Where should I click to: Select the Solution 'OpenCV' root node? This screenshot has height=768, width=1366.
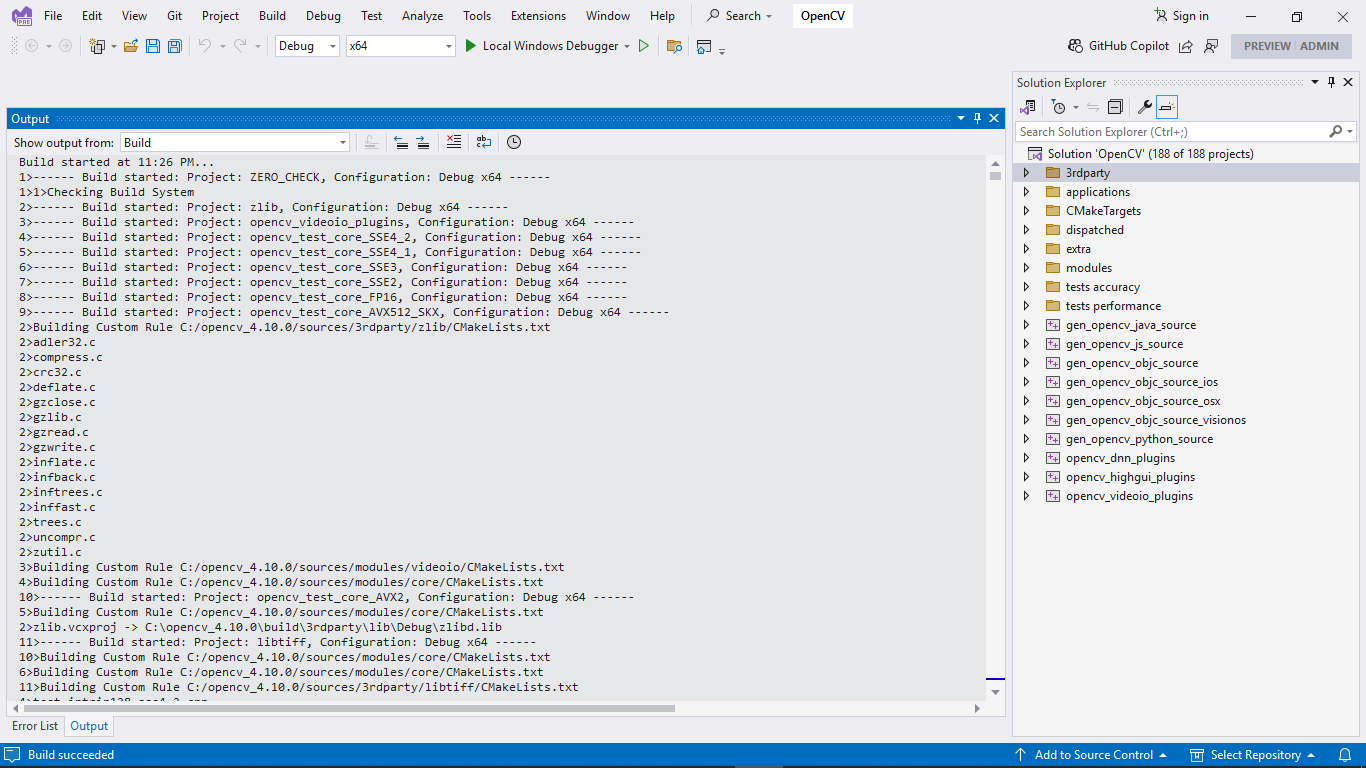[1150, 154]
